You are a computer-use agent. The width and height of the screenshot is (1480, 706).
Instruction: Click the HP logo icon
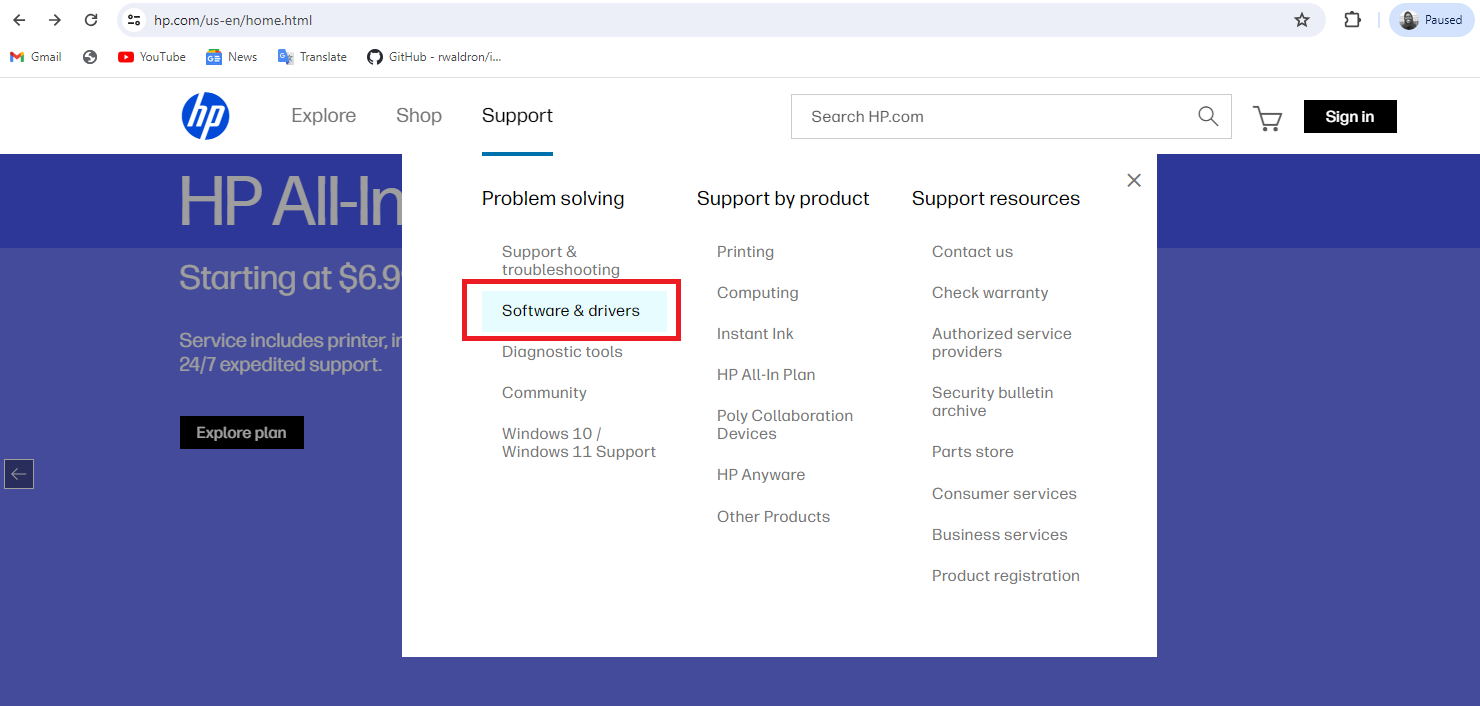pyautogui.click(x=205, y=116)
